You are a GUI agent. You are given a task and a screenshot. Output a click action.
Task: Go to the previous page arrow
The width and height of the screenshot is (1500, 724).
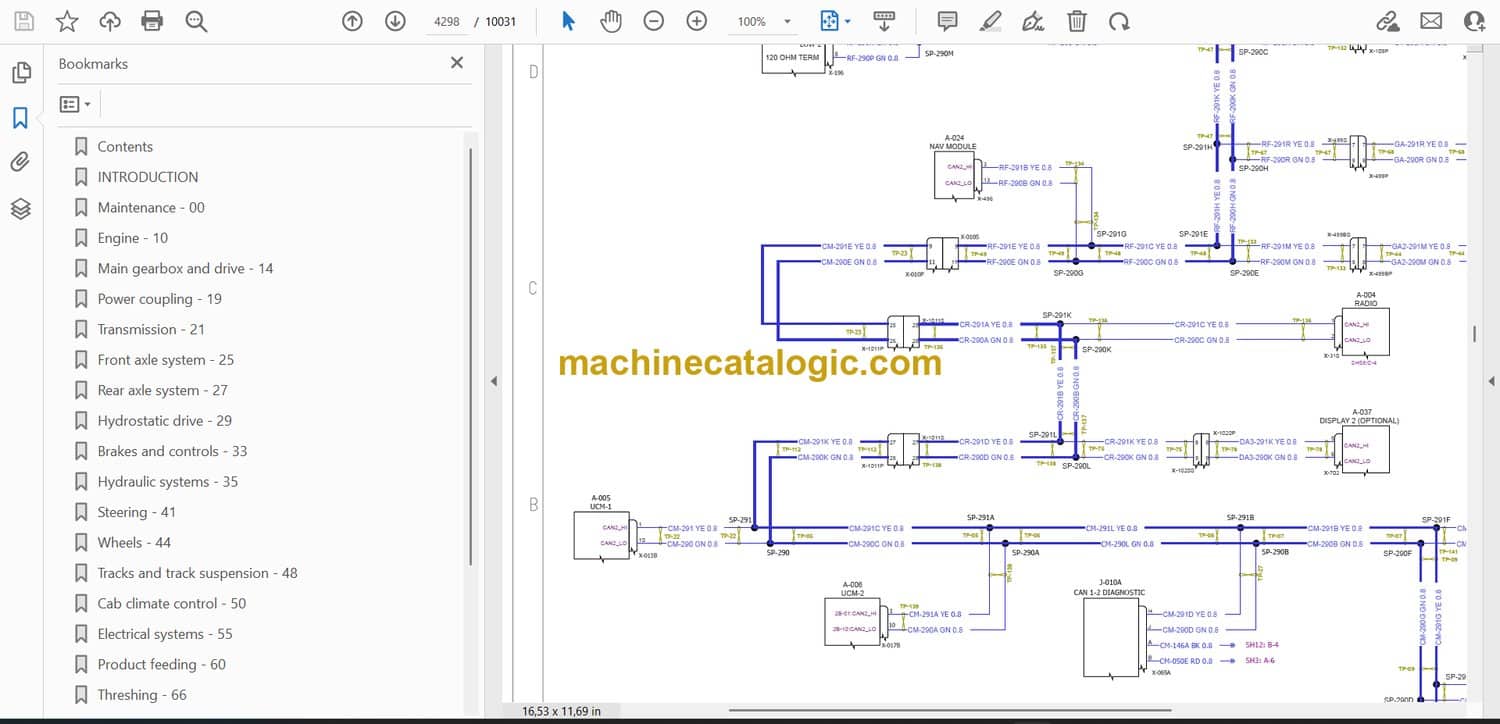[x=352, y=21]
